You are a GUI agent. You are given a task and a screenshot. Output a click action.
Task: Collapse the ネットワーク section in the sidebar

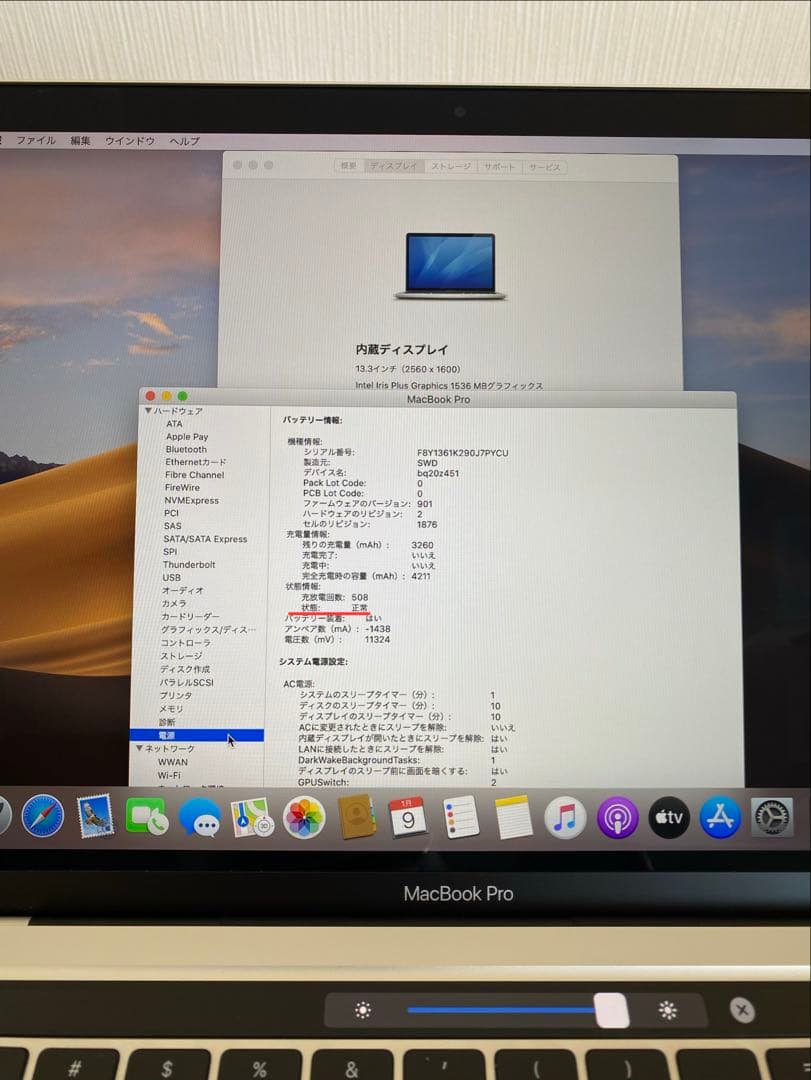coord(141,747)
